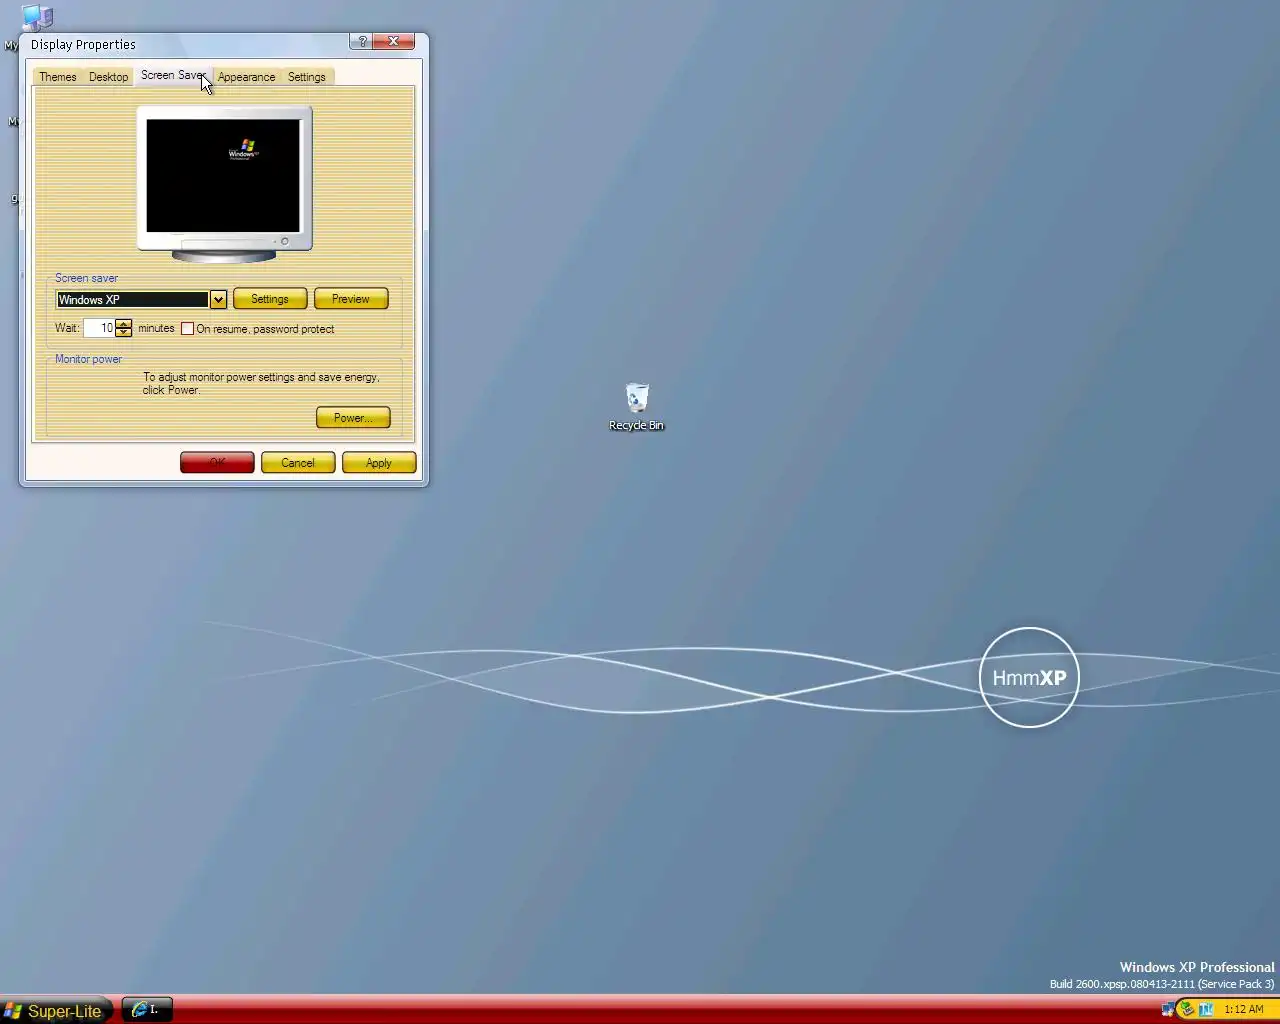This screenshot has width=1280, height=1024.
Task: Increase wait minutes with up arrow
Action: click(124, 324)
